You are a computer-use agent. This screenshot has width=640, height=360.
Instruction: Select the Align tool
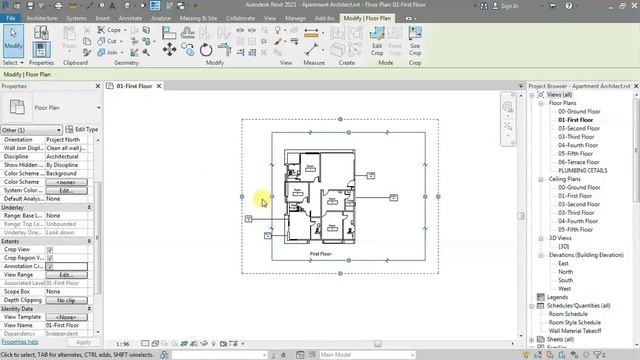[x=169, y=33]
